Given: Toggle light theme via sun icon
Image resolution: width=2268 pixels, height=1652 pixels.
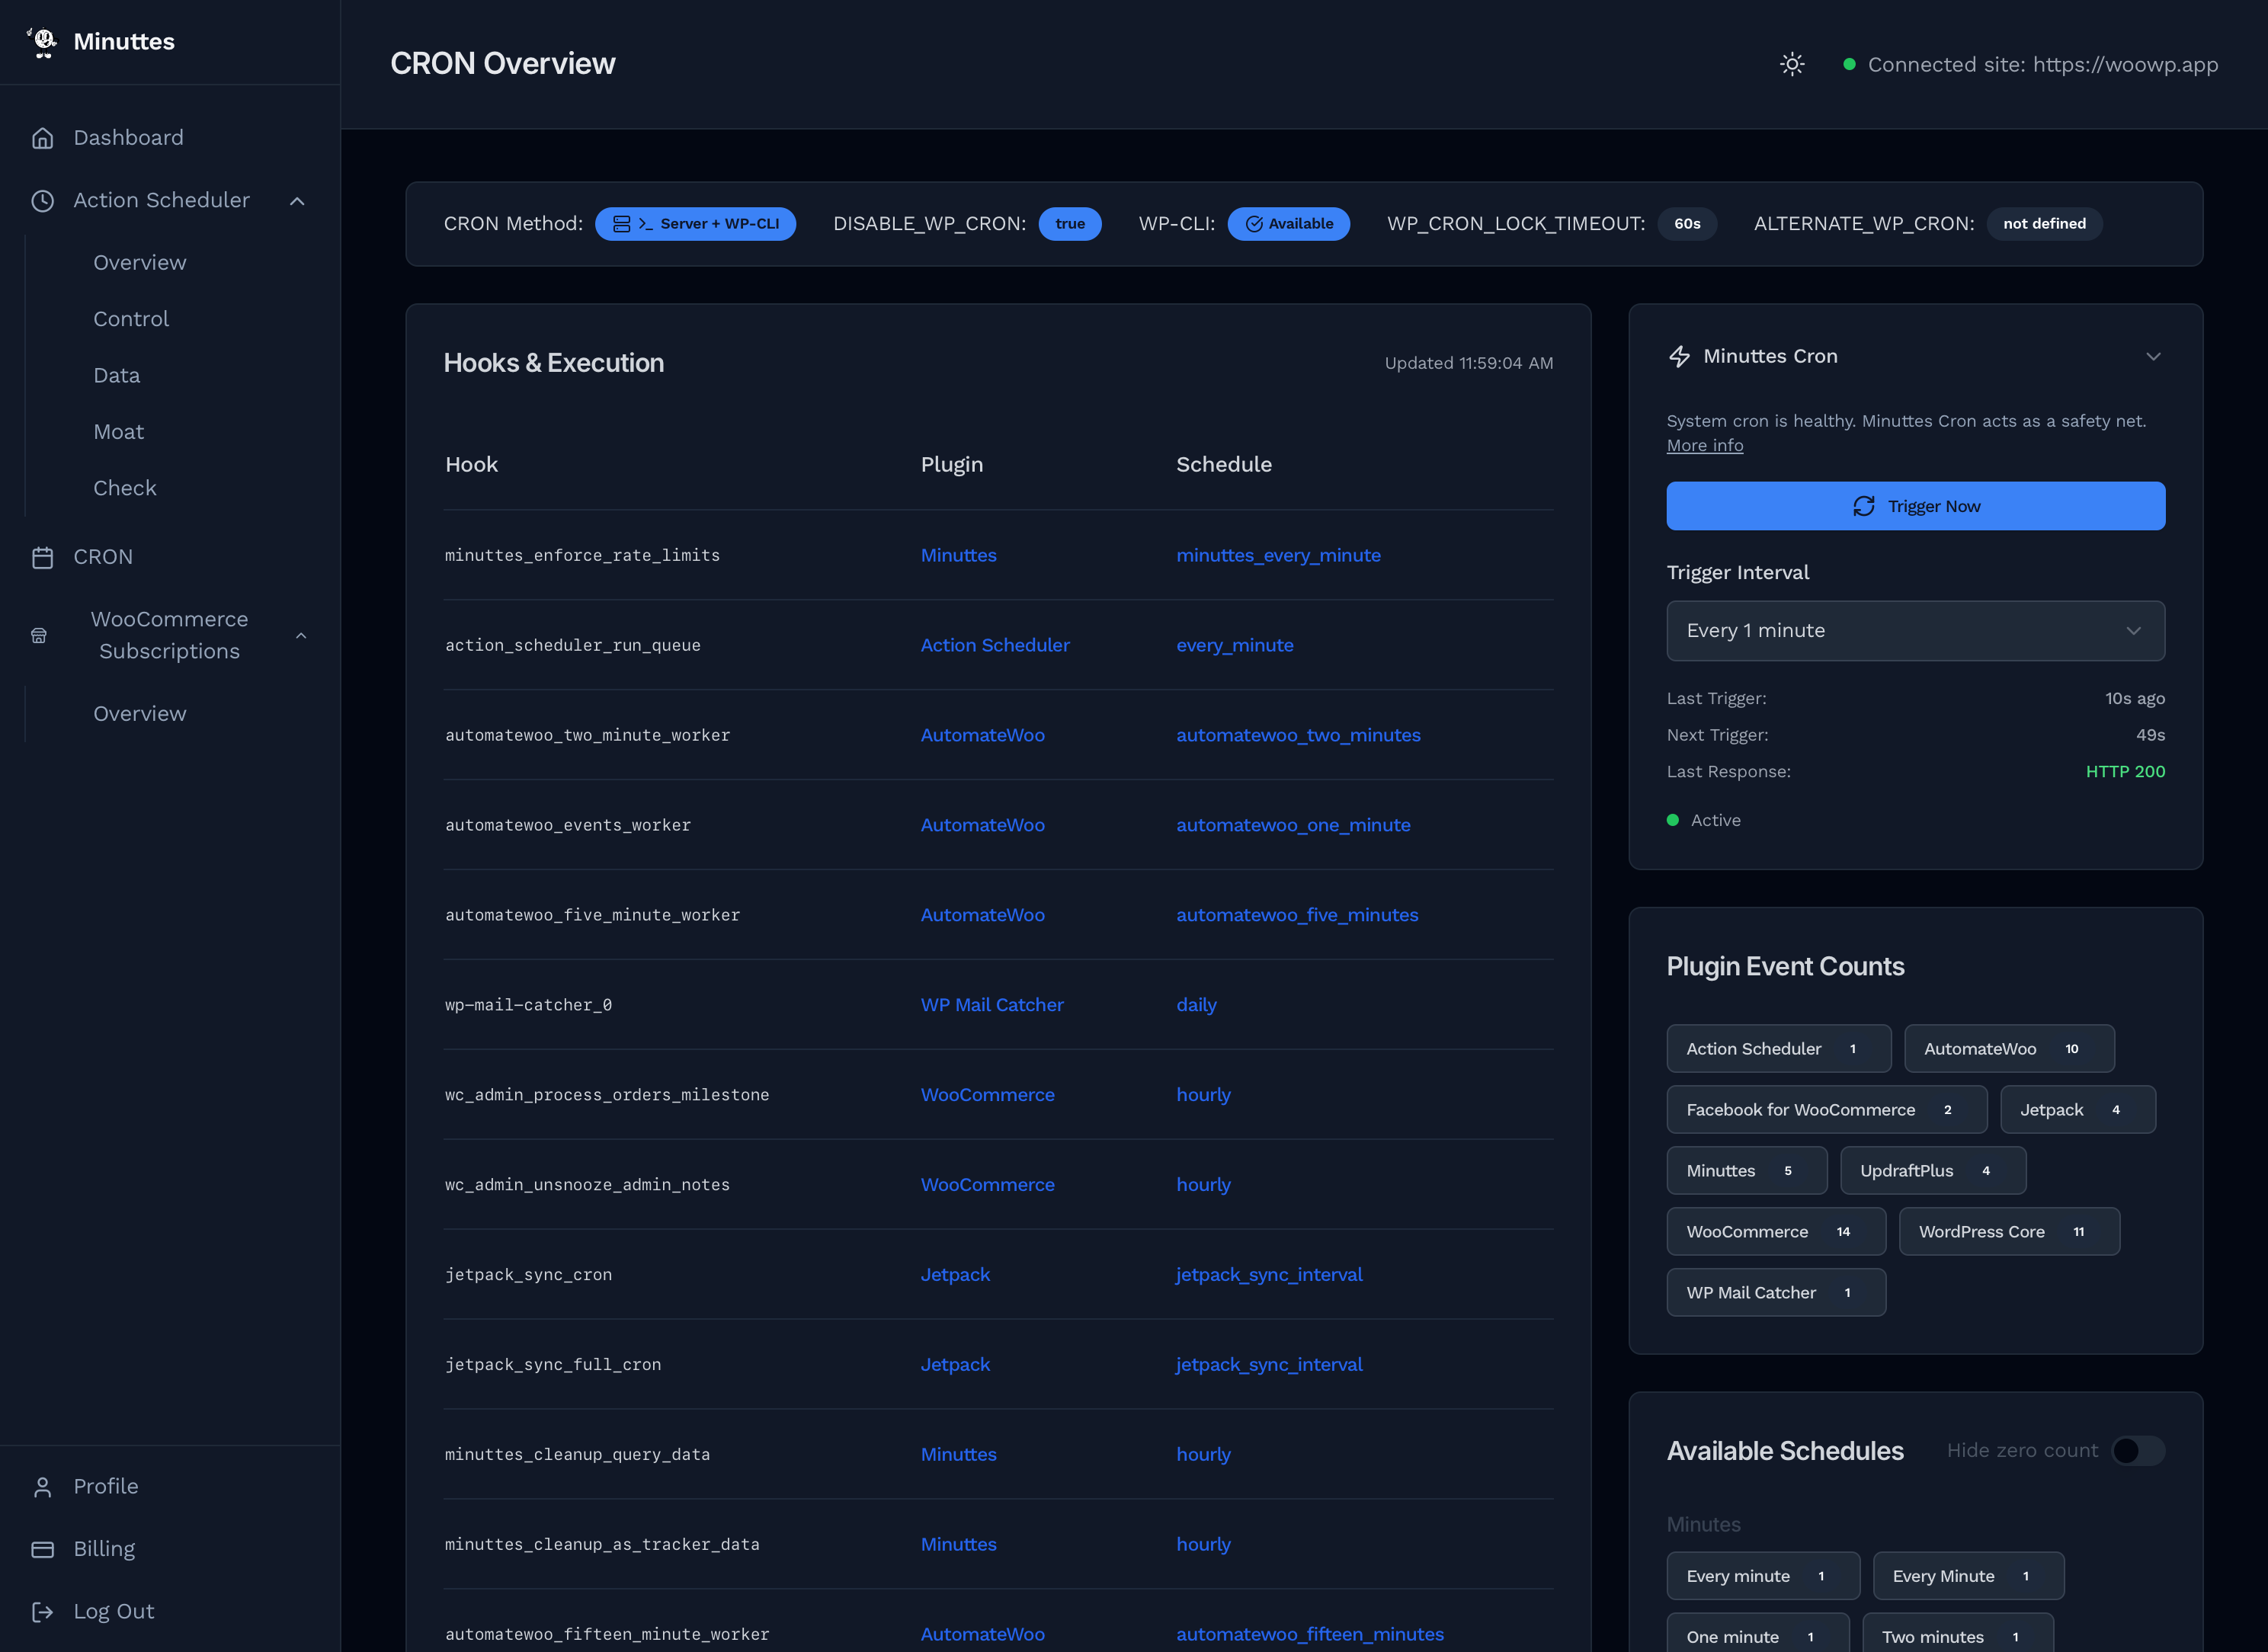Looking at the screenshot, I should (x=1792, y=65).
